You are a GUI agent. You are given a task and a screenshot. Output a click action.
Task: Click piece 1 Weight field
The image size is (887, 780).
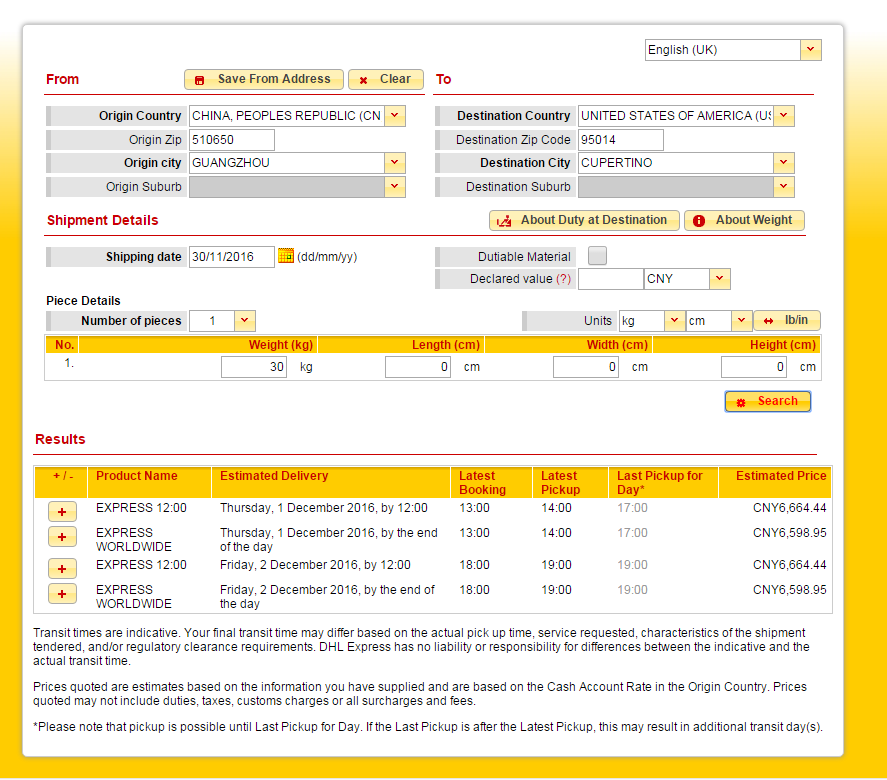pos(254,367)
